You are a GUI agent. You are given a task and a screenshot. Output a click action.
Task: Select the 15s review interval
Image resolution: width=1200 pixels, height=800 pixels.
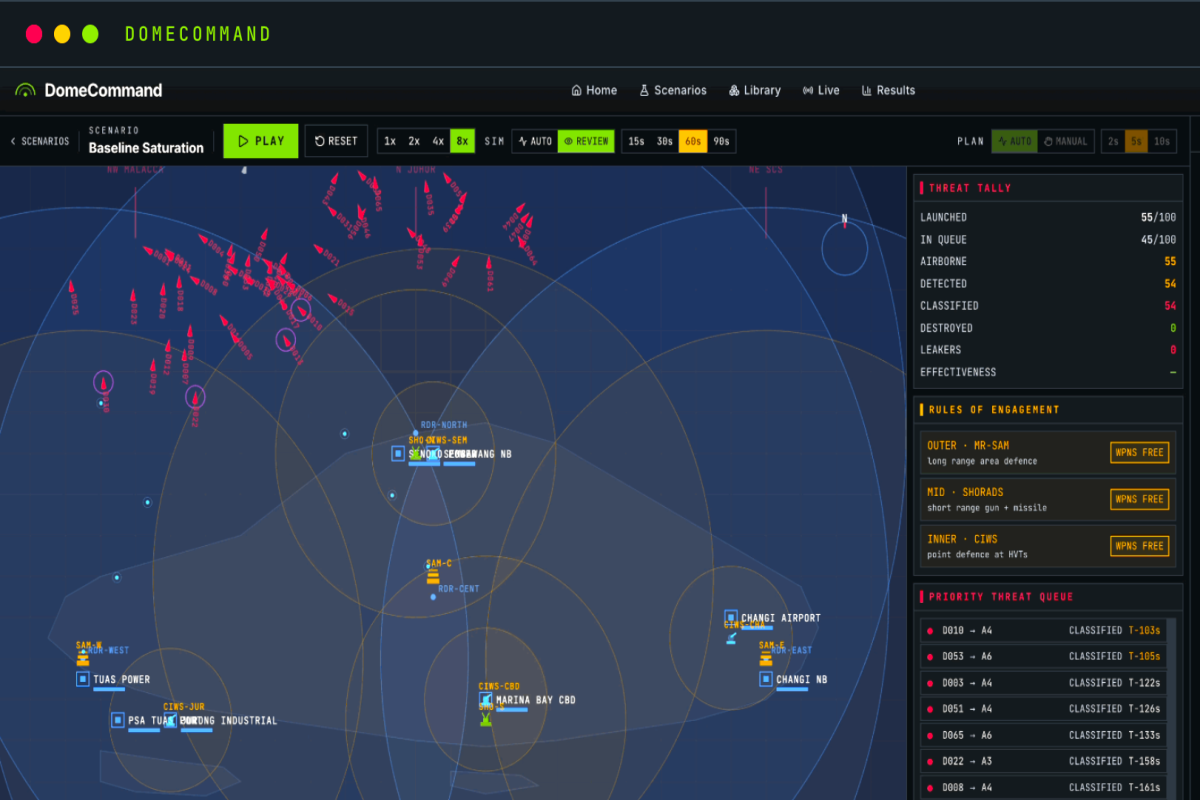pos(636,141)
